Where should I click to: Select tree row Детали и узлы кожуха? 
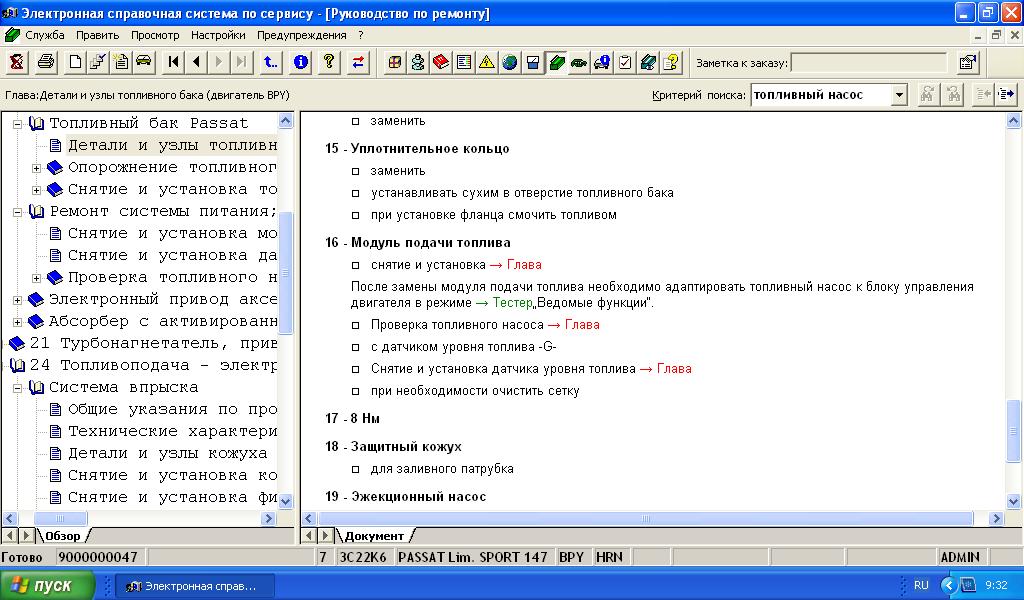[x=168, y=454]
